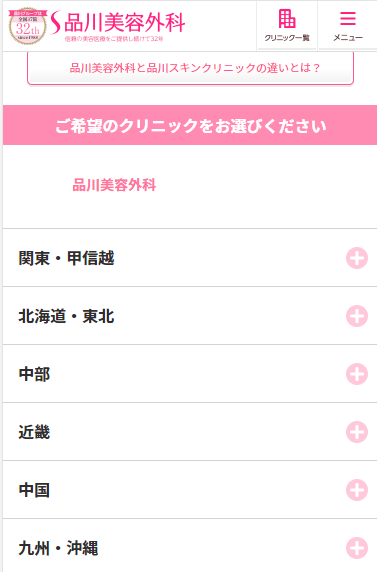The height and width of the screenshot is (572, 377).
Task: Expand the 関東・甲信越 region row
Action: 190,258
